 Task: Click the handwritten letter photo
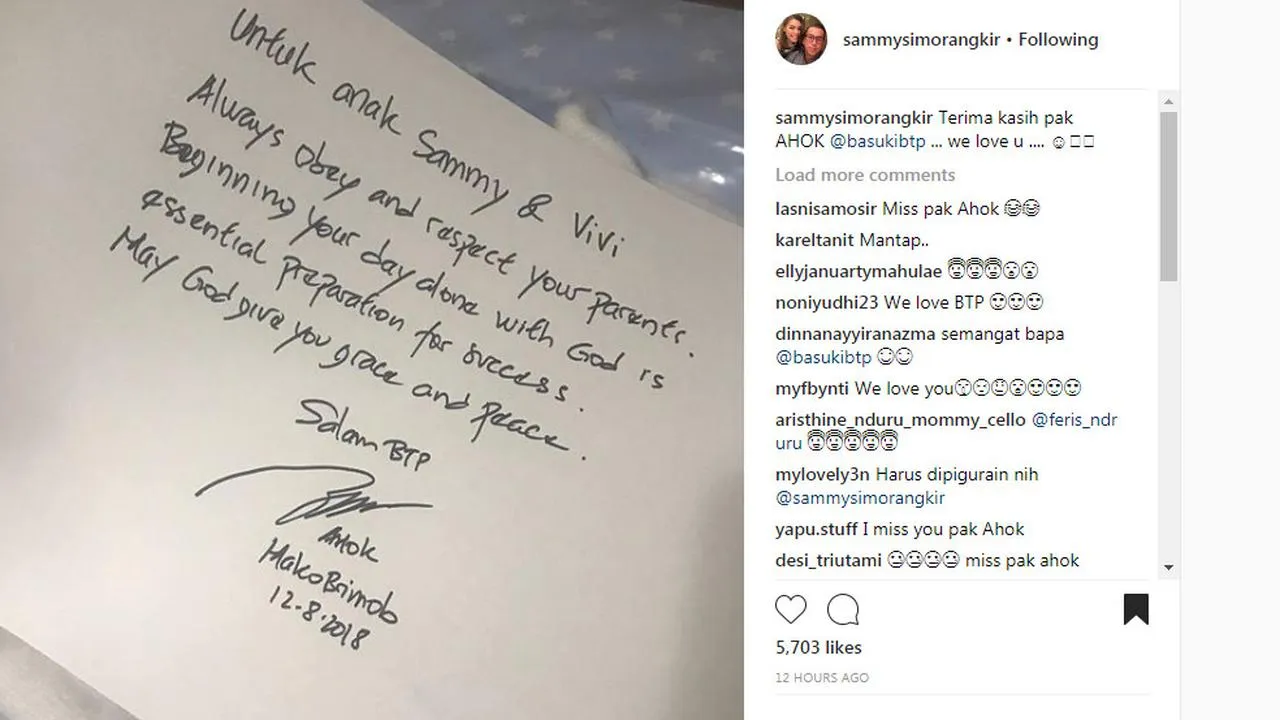(372, 360)
